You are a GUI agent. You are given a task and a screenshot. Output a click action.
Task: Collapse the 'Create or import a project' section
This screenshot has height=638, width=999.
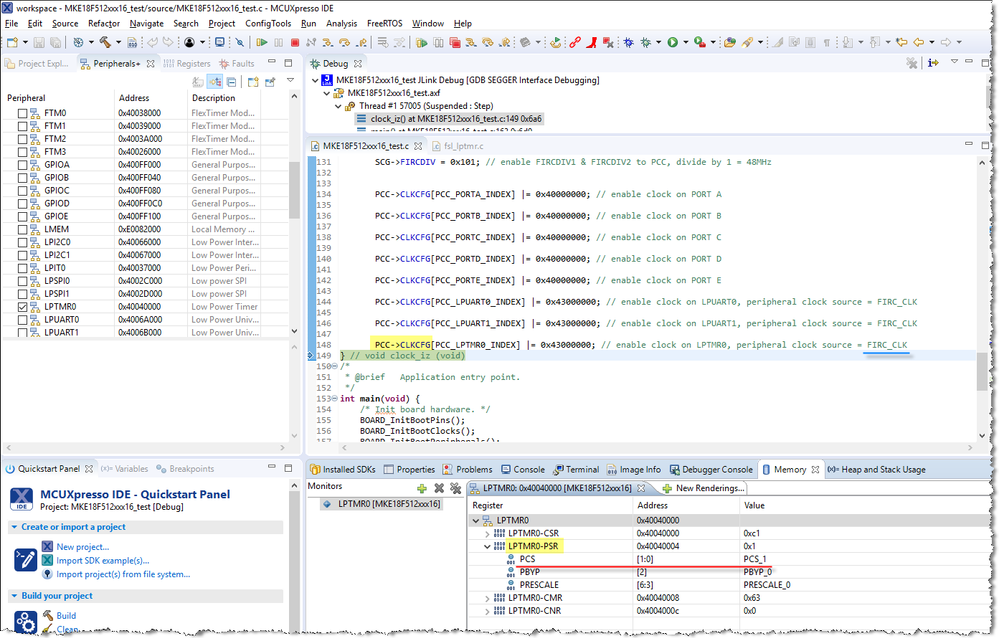[x=14, y=527]
